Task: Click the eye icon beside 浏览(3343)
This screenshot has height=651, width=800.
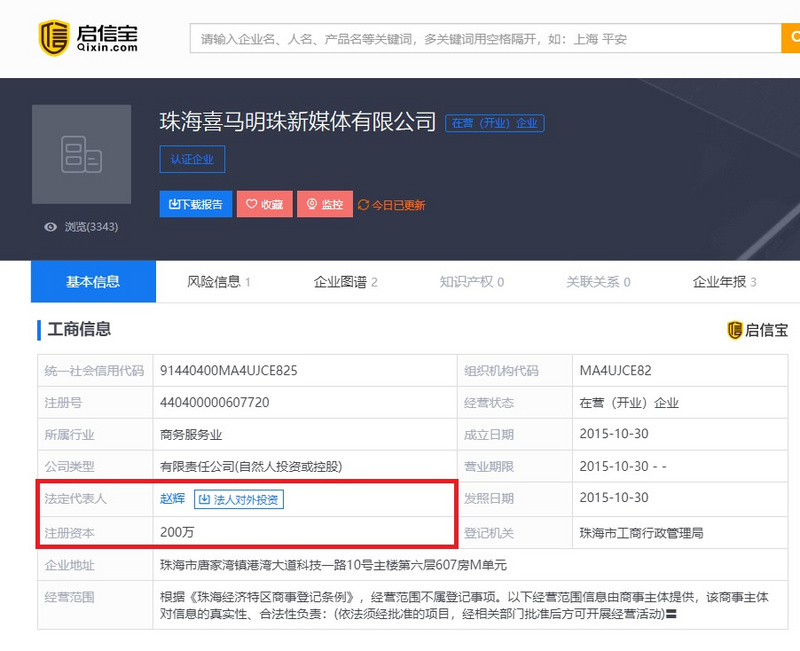Action: (51, 227)
